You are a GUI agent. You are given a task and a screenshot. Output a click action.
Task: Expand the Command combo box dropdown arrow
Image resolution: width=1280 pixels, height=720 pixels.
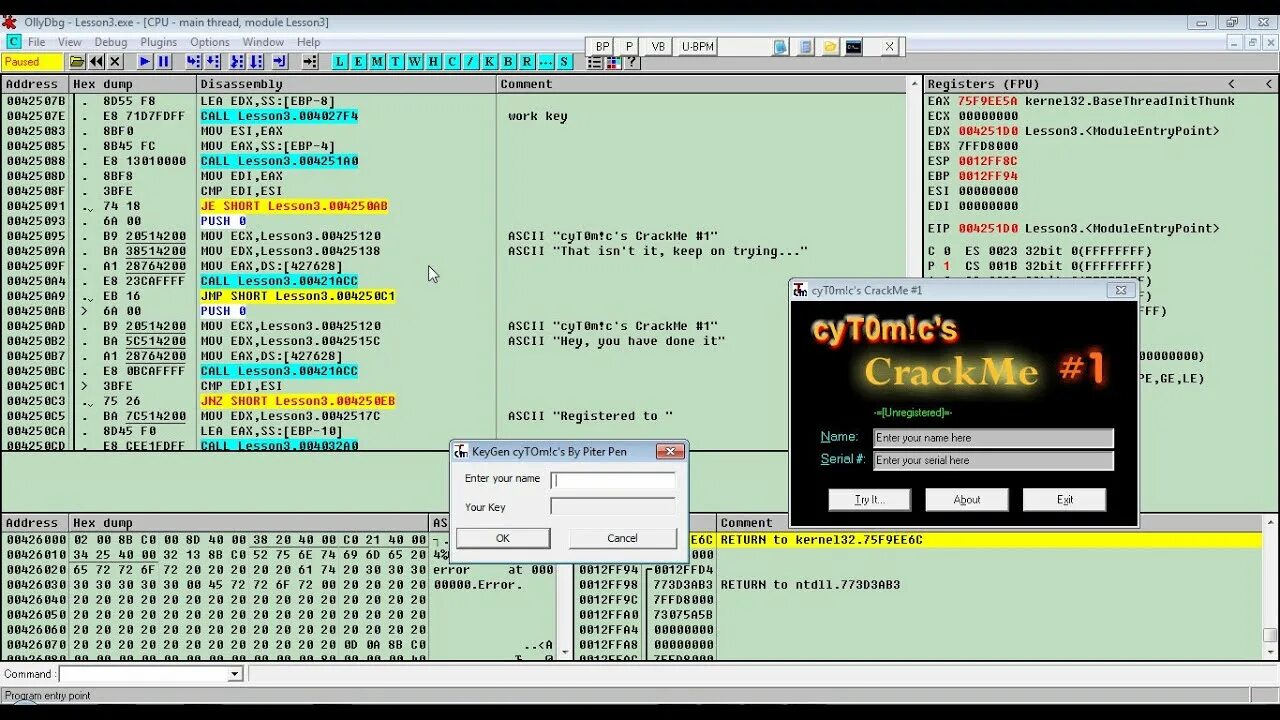pos(235,674)
